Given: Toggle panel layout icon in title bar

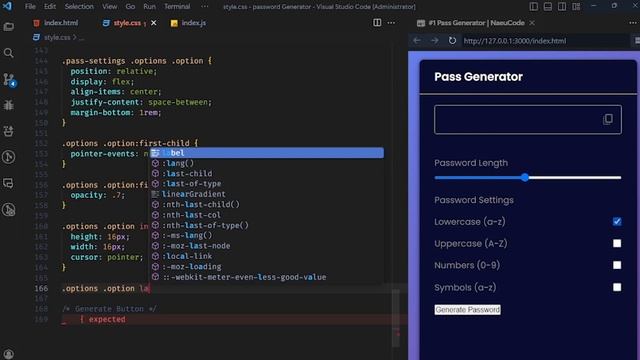Looking at the screenshot, I should pyautogui.click(x=548, y=7).
